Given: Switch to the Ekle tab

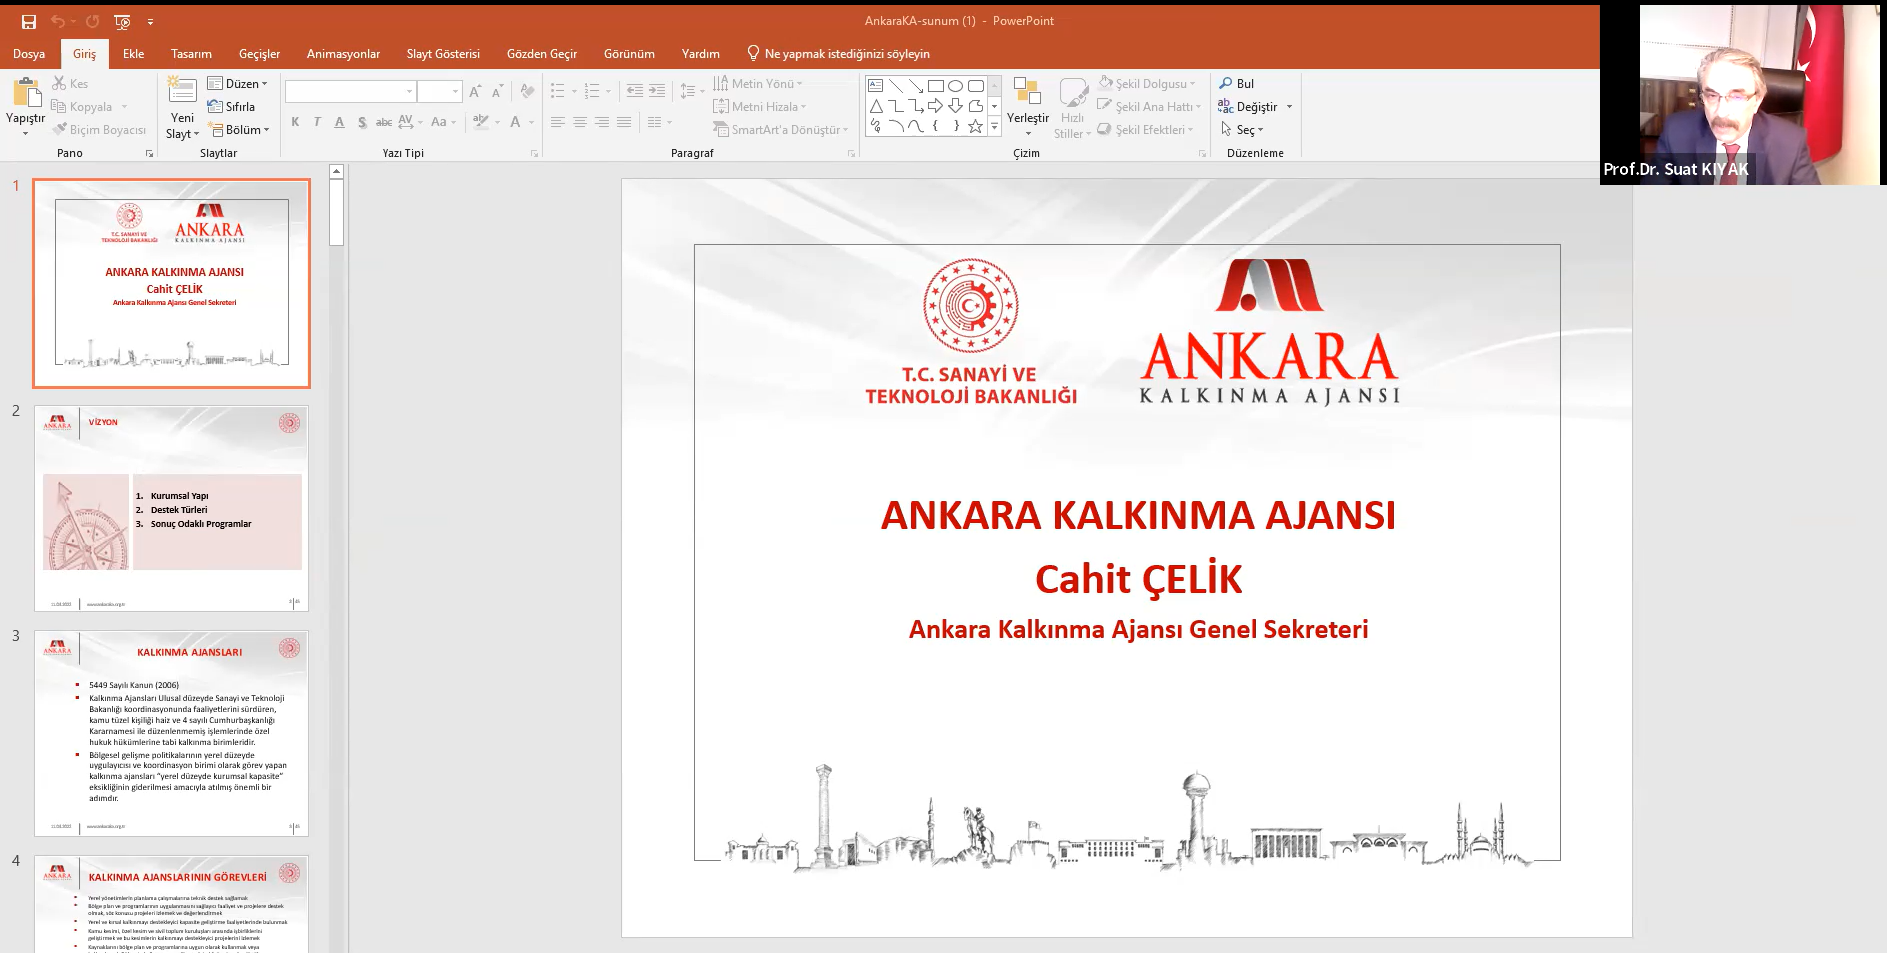Looking at the screenshot, I should 134,54.
